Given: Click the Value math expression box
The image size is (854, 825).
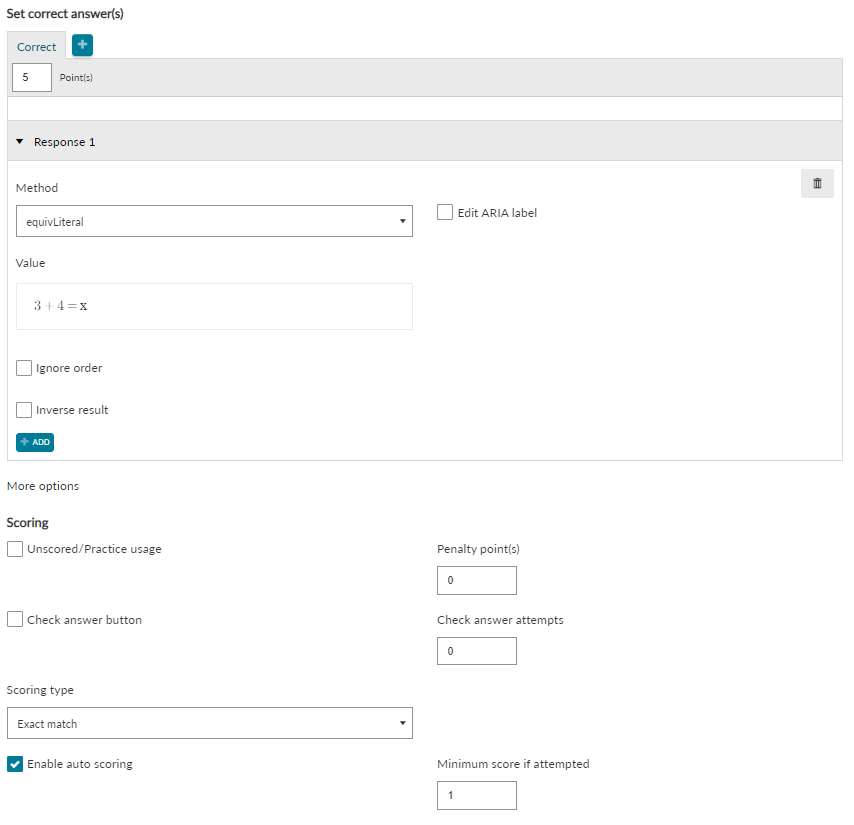Looking at the screenshot, I should 214,307.
